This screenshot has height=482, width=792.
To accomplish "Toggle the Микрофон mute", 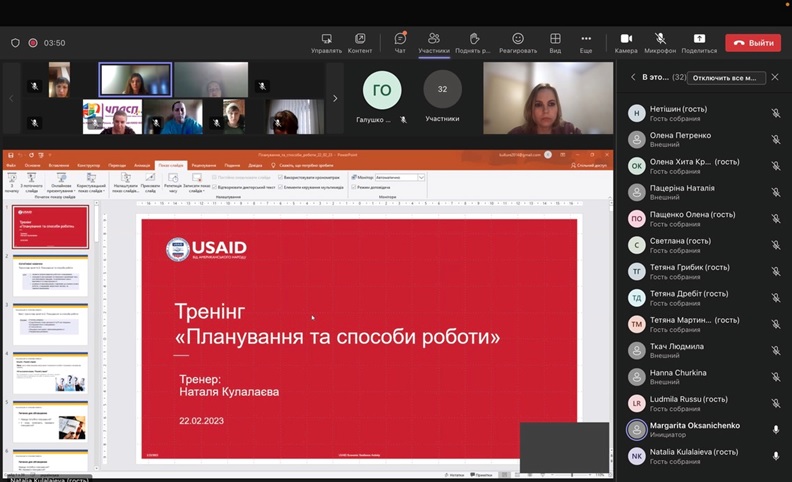I will 660,43.
